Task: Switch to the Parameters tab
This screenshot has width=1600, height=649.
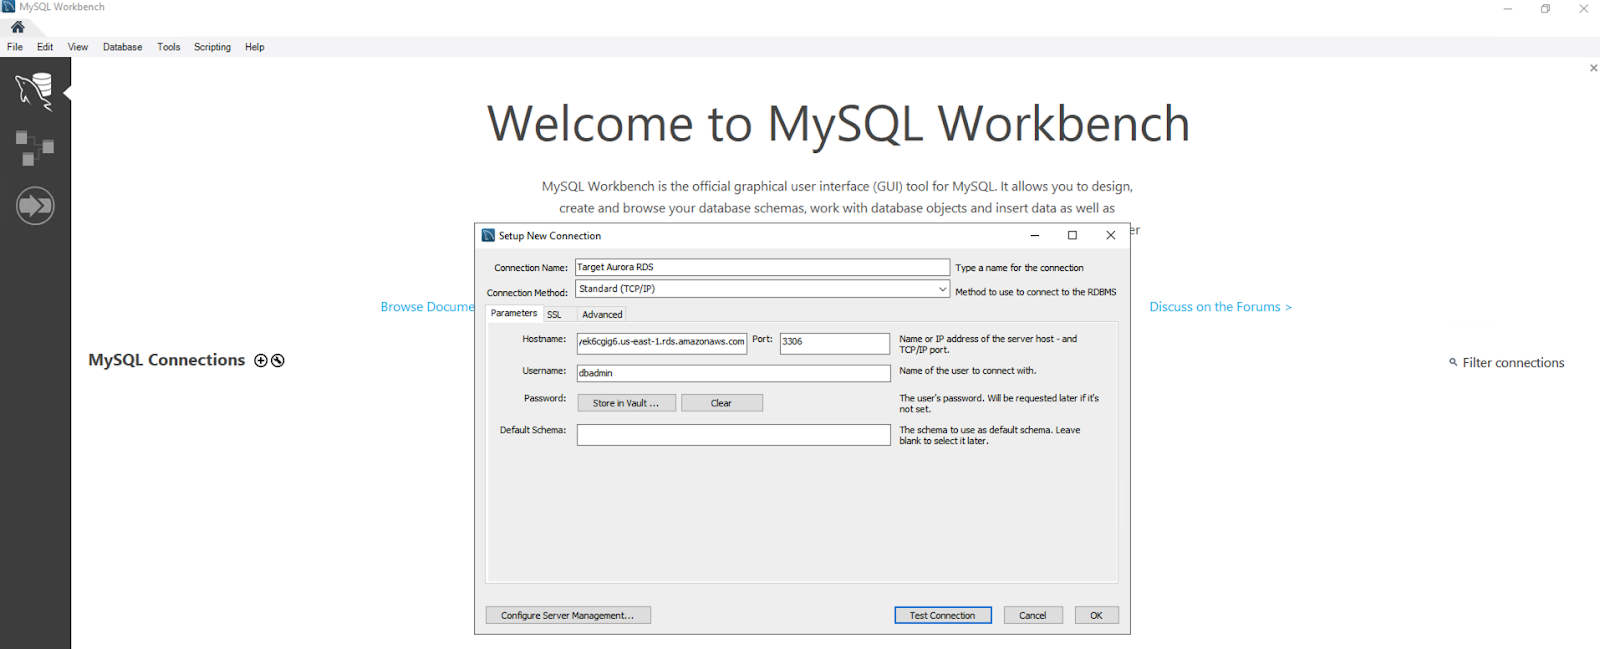Action: click(x=514, y=313)
